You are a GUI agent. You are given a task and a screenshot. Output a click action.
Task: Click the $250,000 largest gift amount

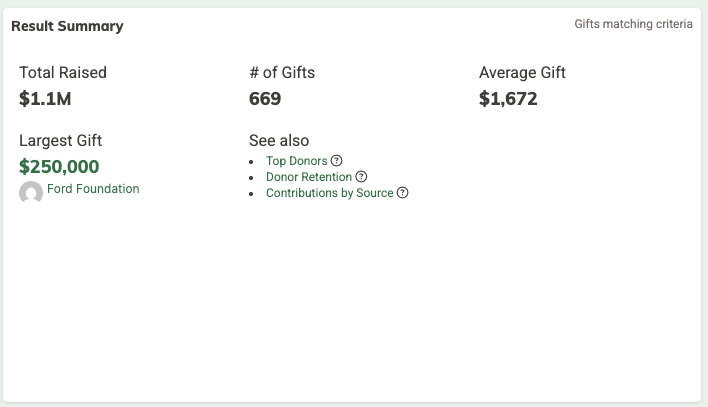(59, 166)
